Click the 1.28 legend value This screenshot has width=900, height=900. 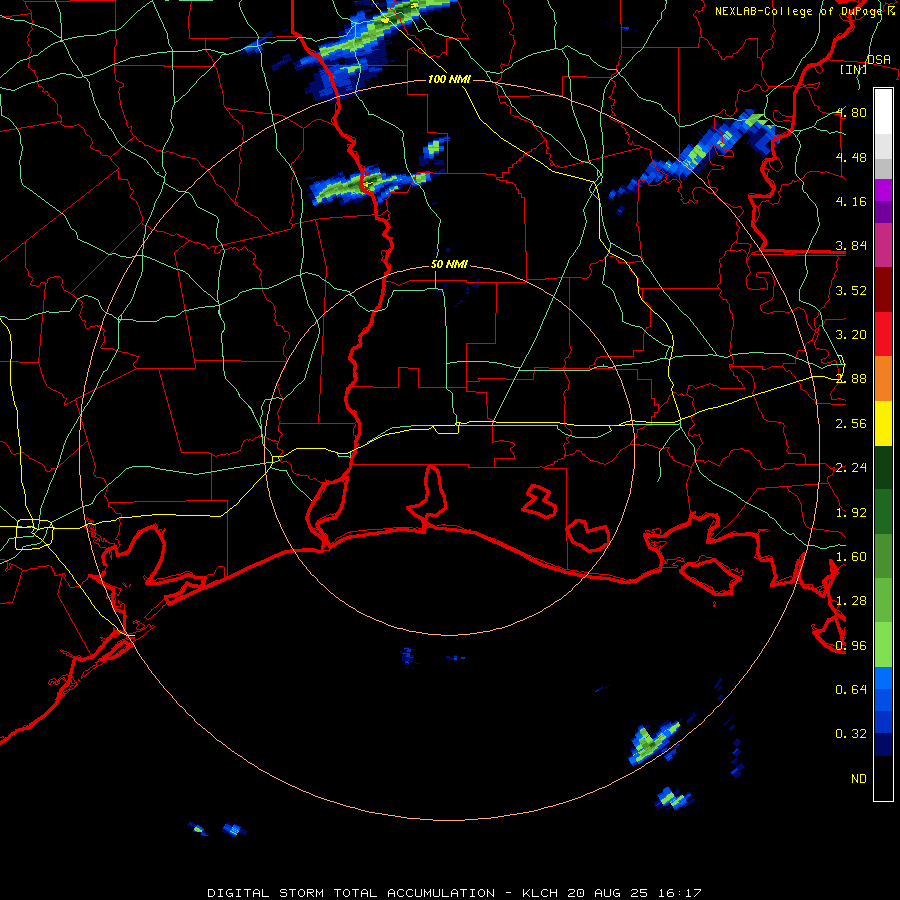click(x=851, y=601)
